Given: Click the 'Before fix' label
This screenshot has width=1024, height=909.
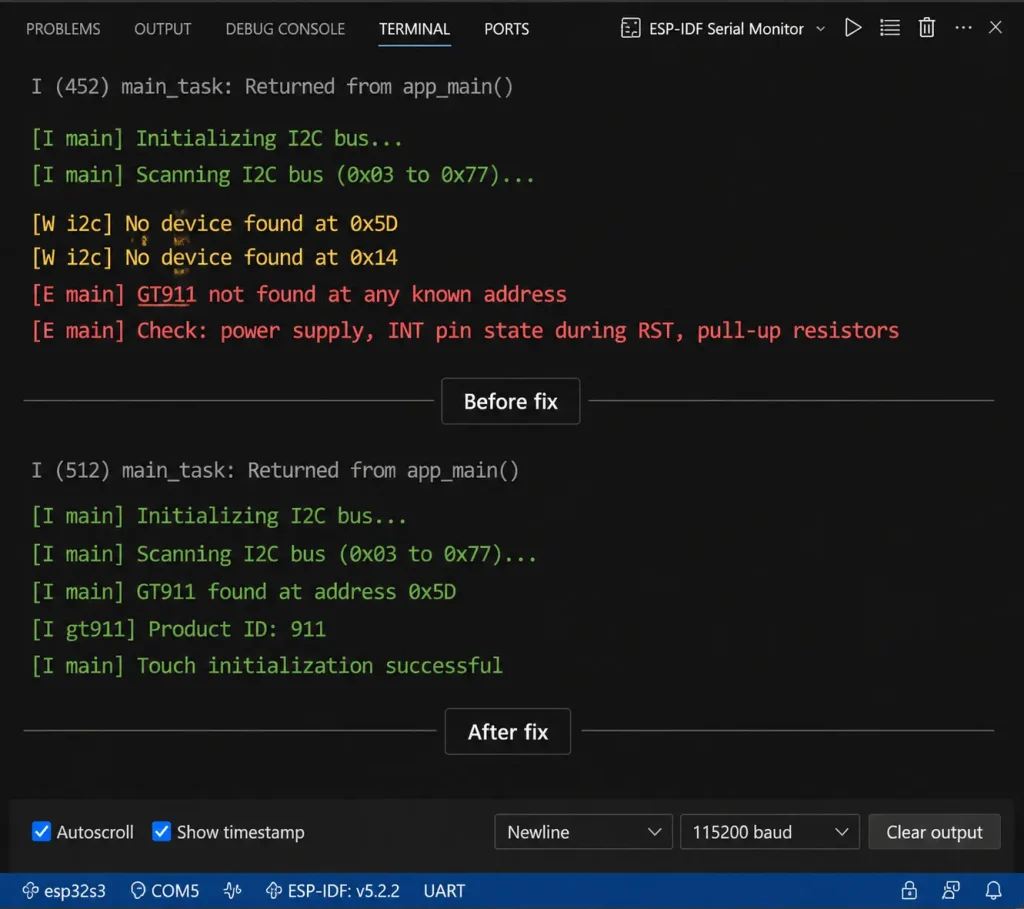Looking at the screenshot, I should 511,401.
